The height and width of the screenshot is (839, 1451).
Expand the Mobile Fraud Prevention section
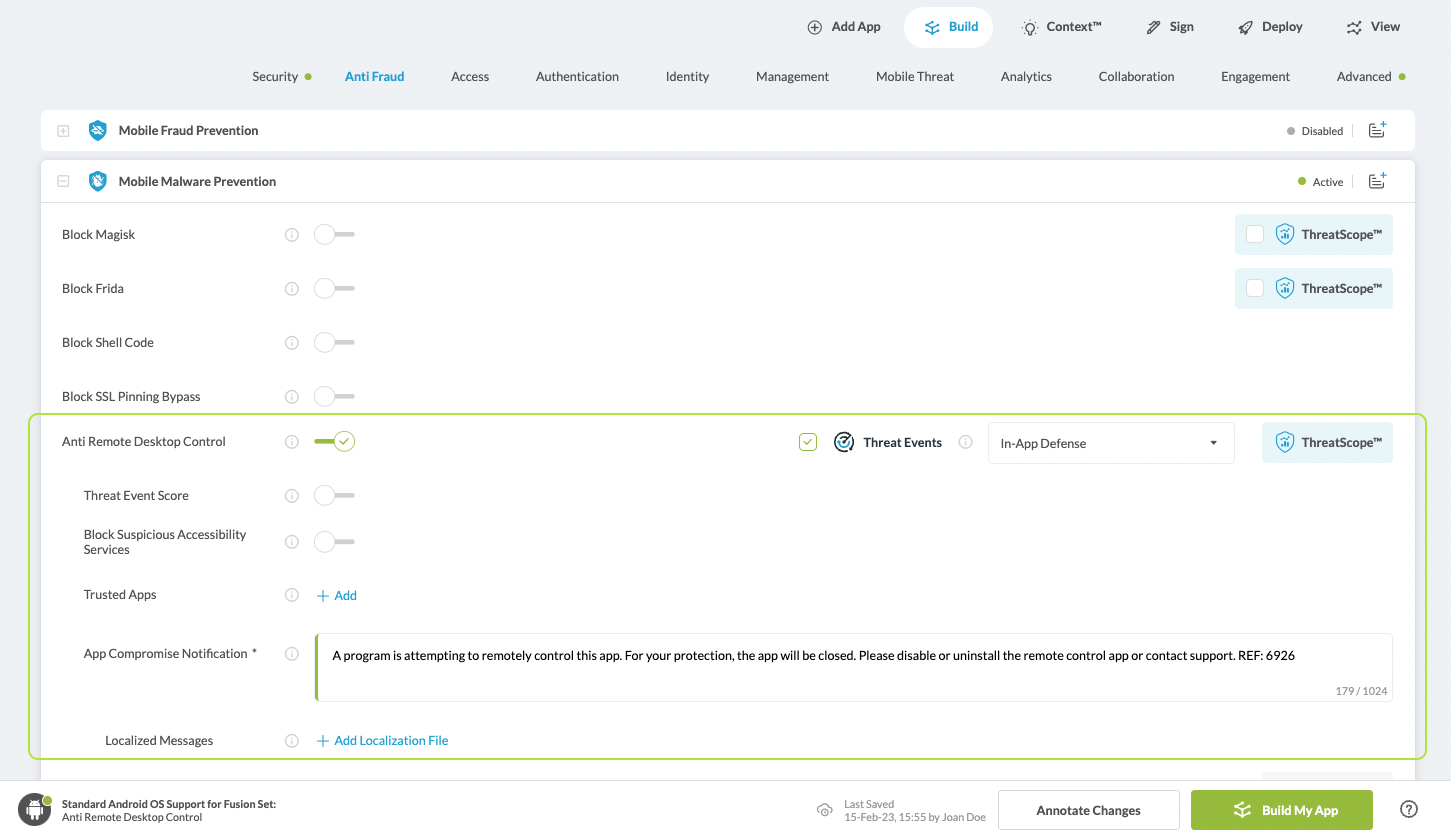63,131
